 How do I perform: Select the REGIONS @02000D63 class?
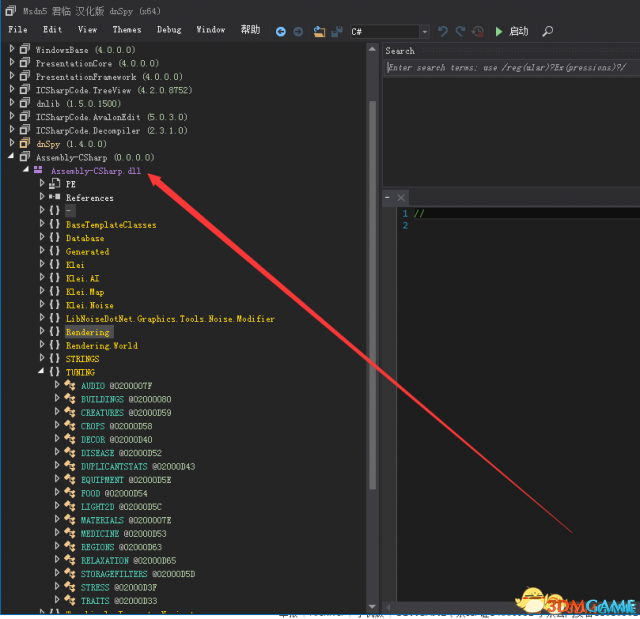pyautogui.click(x=121, y=547)
